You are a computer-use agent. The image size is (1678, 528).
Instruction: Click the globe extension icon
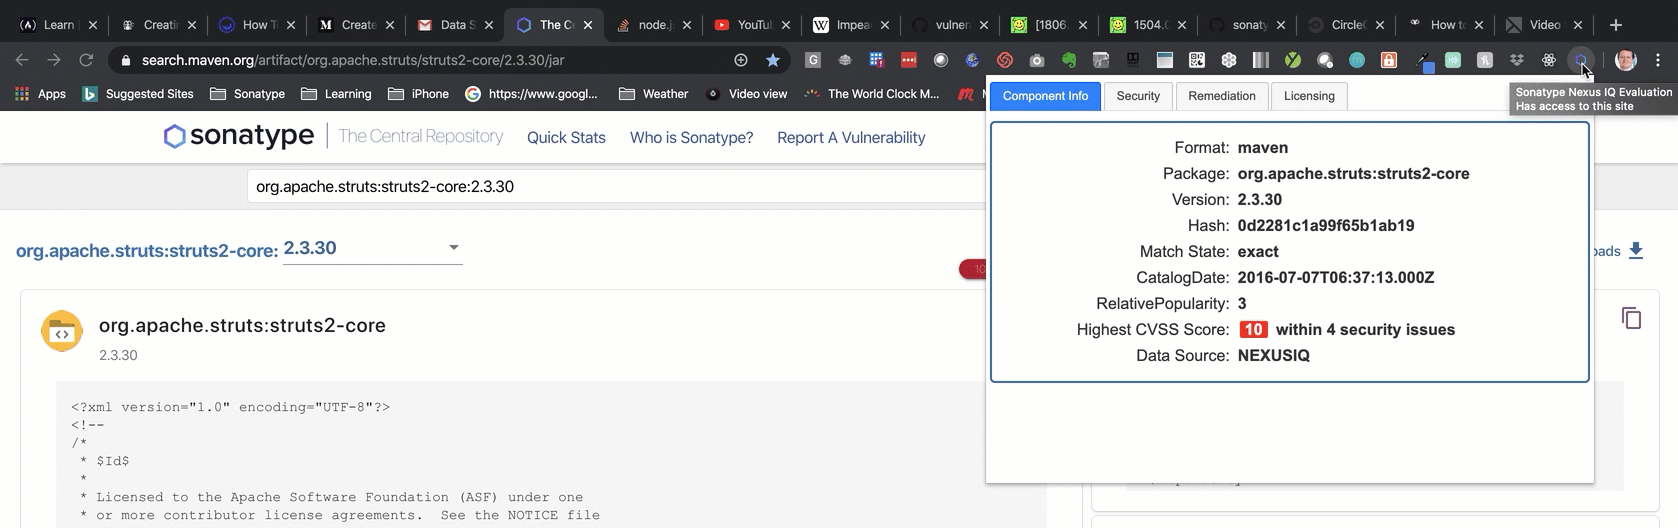(973, 60)
